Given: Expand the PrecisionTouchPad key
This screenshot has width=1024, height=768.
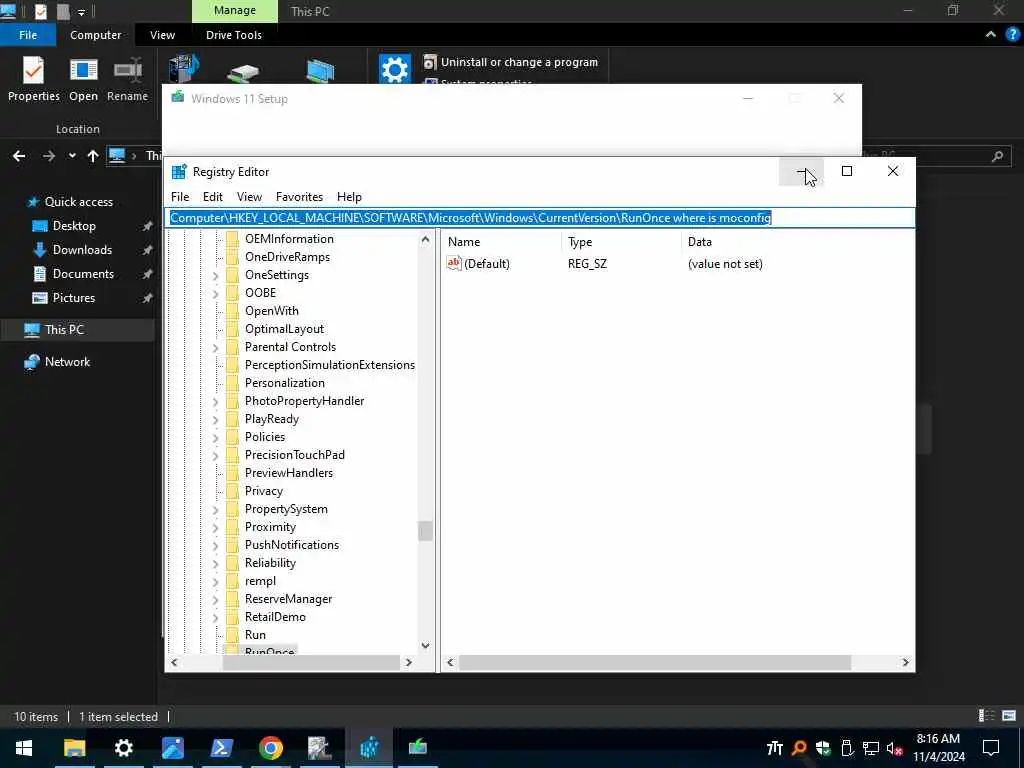Looking at the screenshot, I should pos(216,456).
